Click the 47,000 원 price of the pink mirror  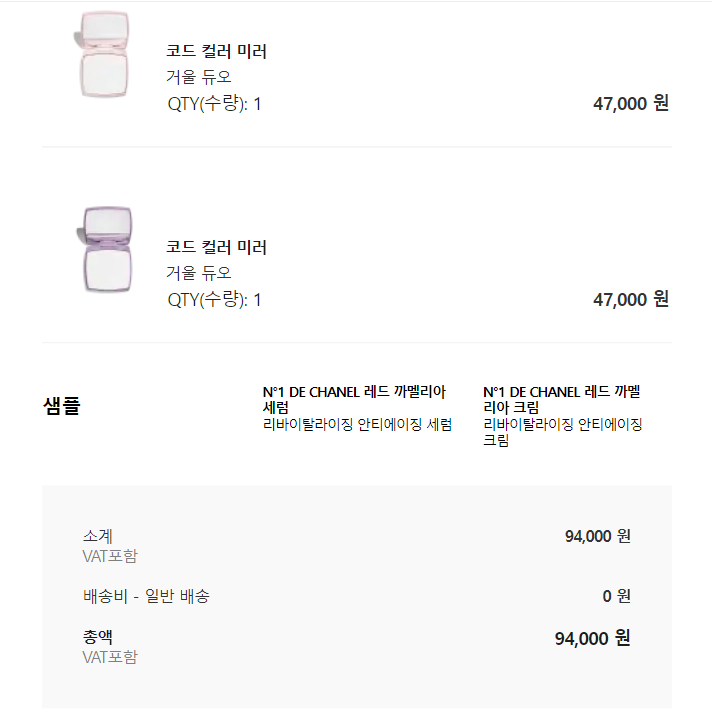click(x=630, y=103)
